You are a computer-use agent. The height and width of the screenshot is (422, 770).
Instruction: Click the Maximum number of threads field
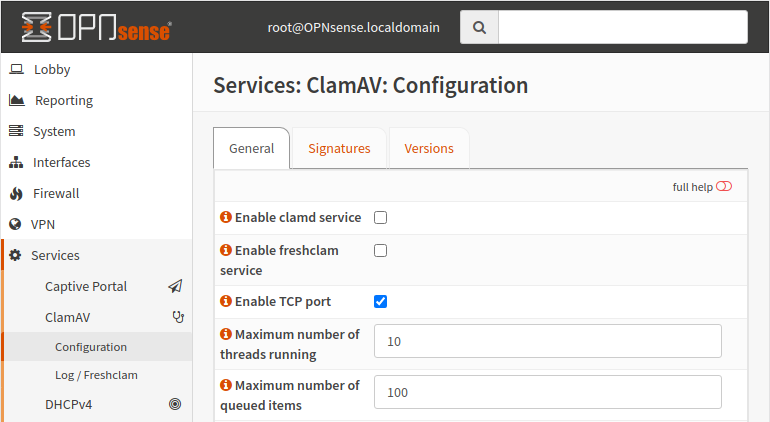[x=547, y=341]
